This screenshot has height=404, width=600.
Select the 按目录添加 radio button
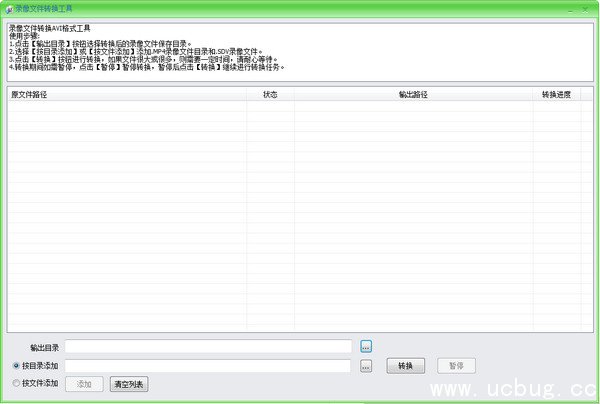tap(14, 366)
